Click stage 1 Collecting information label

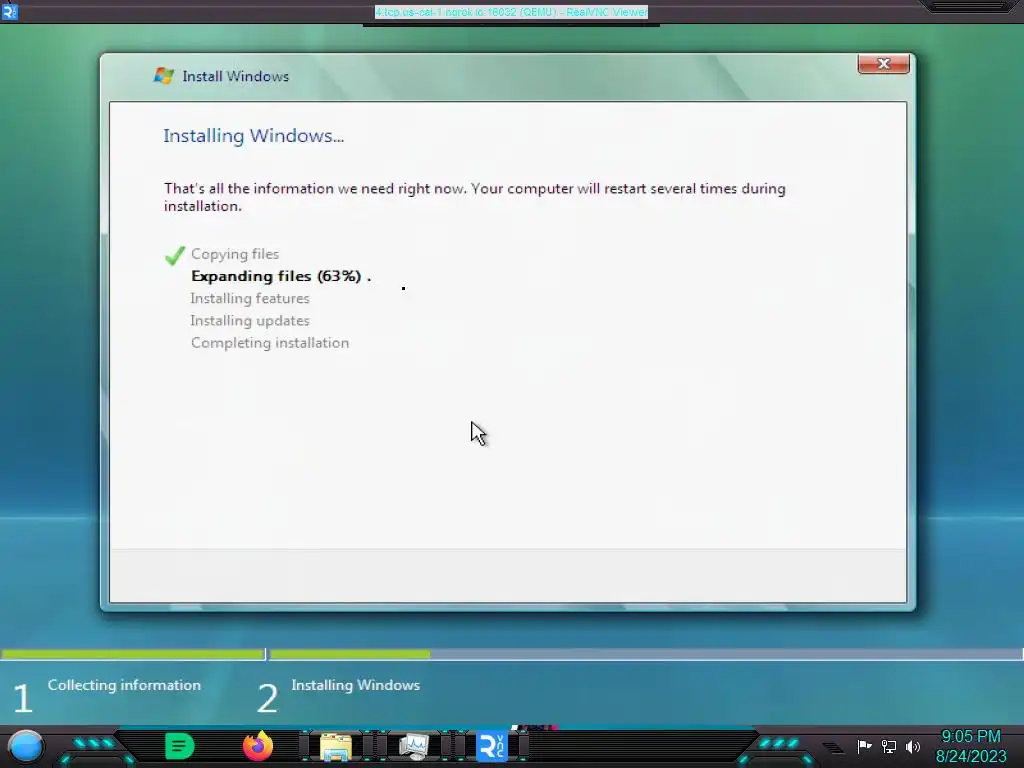click(124, 685)
